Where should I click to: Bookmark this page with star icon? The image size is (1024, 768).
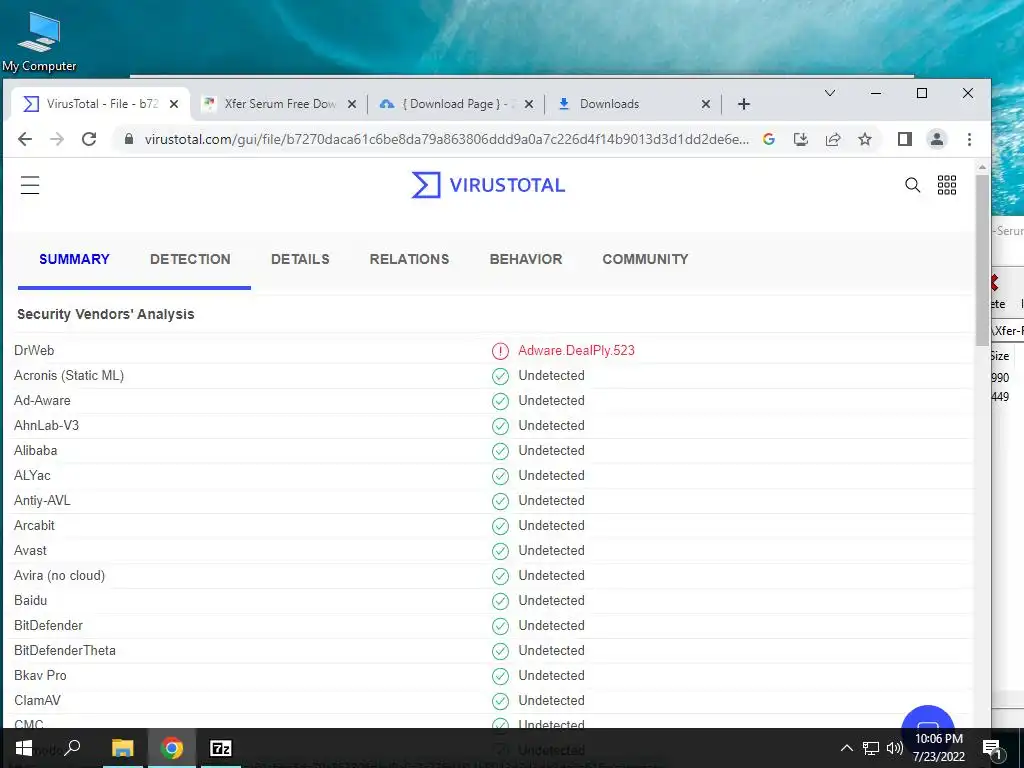865,139
